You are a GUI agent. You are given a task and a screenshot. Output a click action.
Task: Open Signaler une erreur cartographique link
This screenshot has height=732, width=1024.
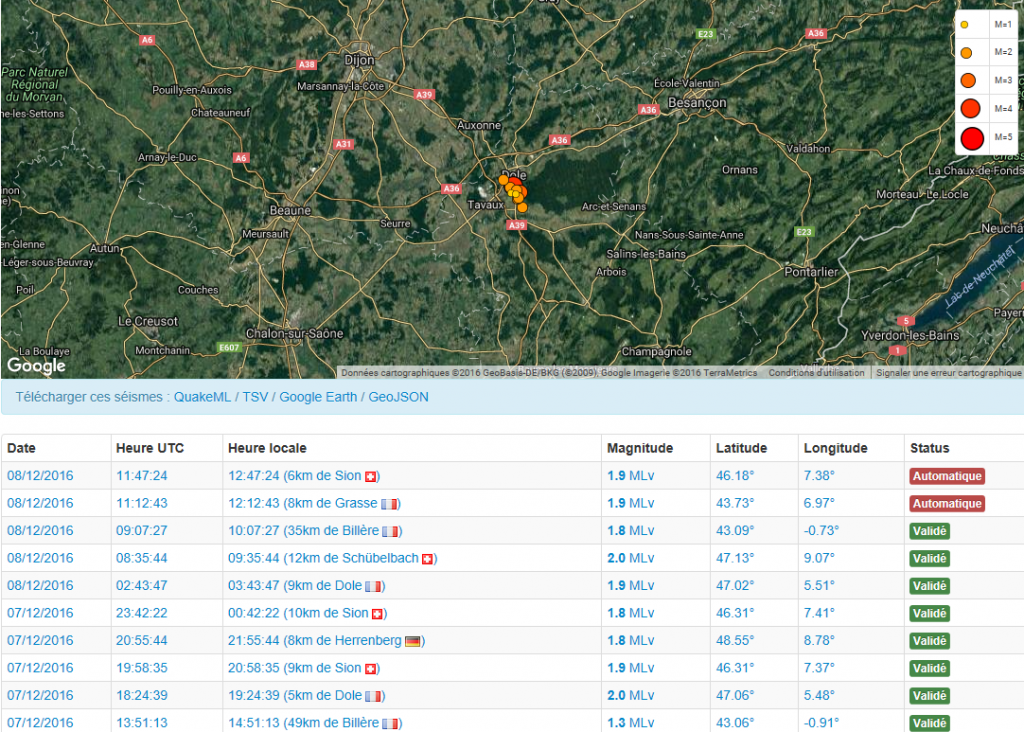point(948,373)
